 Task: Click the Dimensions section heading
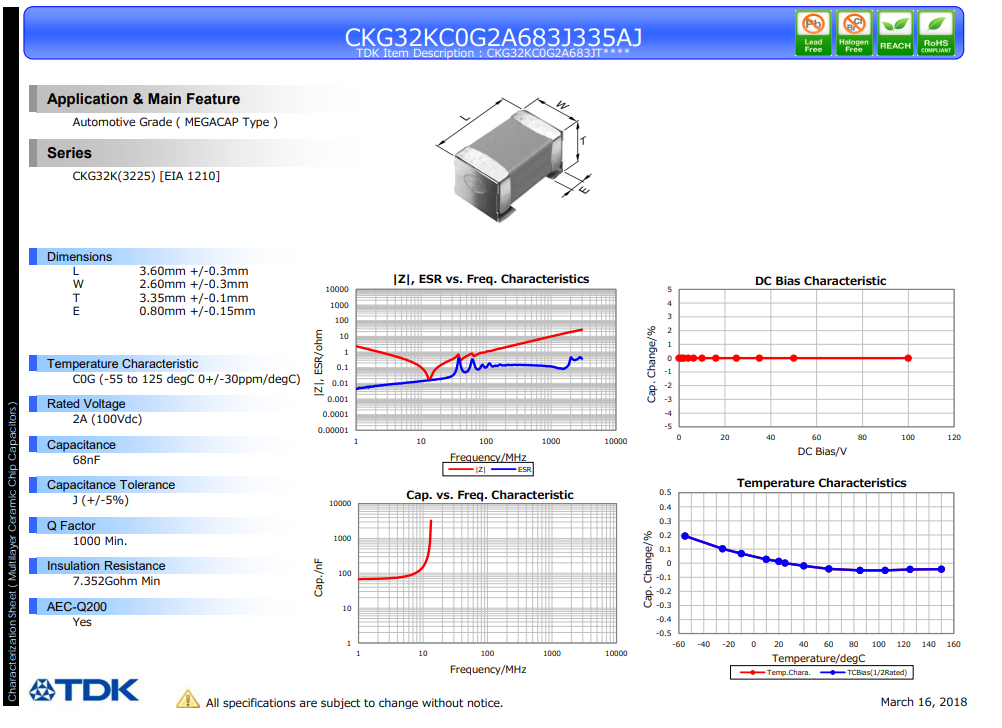[79, 256]
